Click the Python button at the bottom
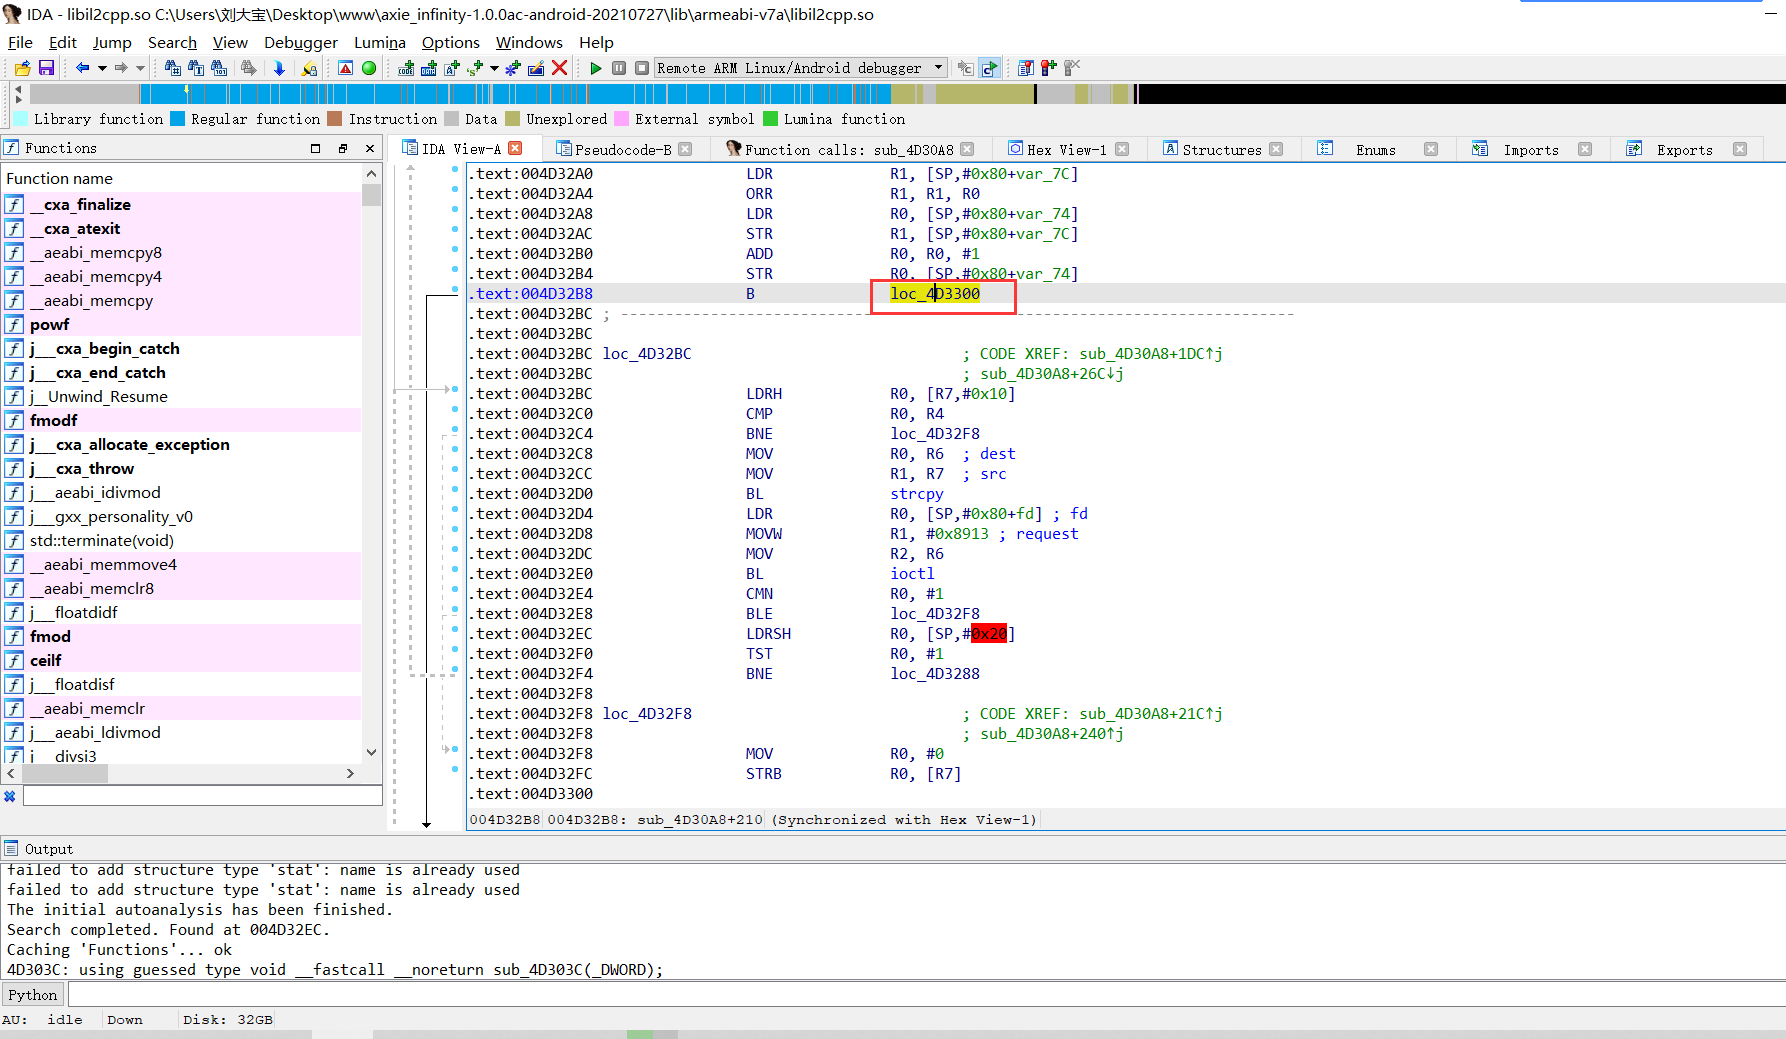This screenshot has width=1786, height=1039. (32, 993)
